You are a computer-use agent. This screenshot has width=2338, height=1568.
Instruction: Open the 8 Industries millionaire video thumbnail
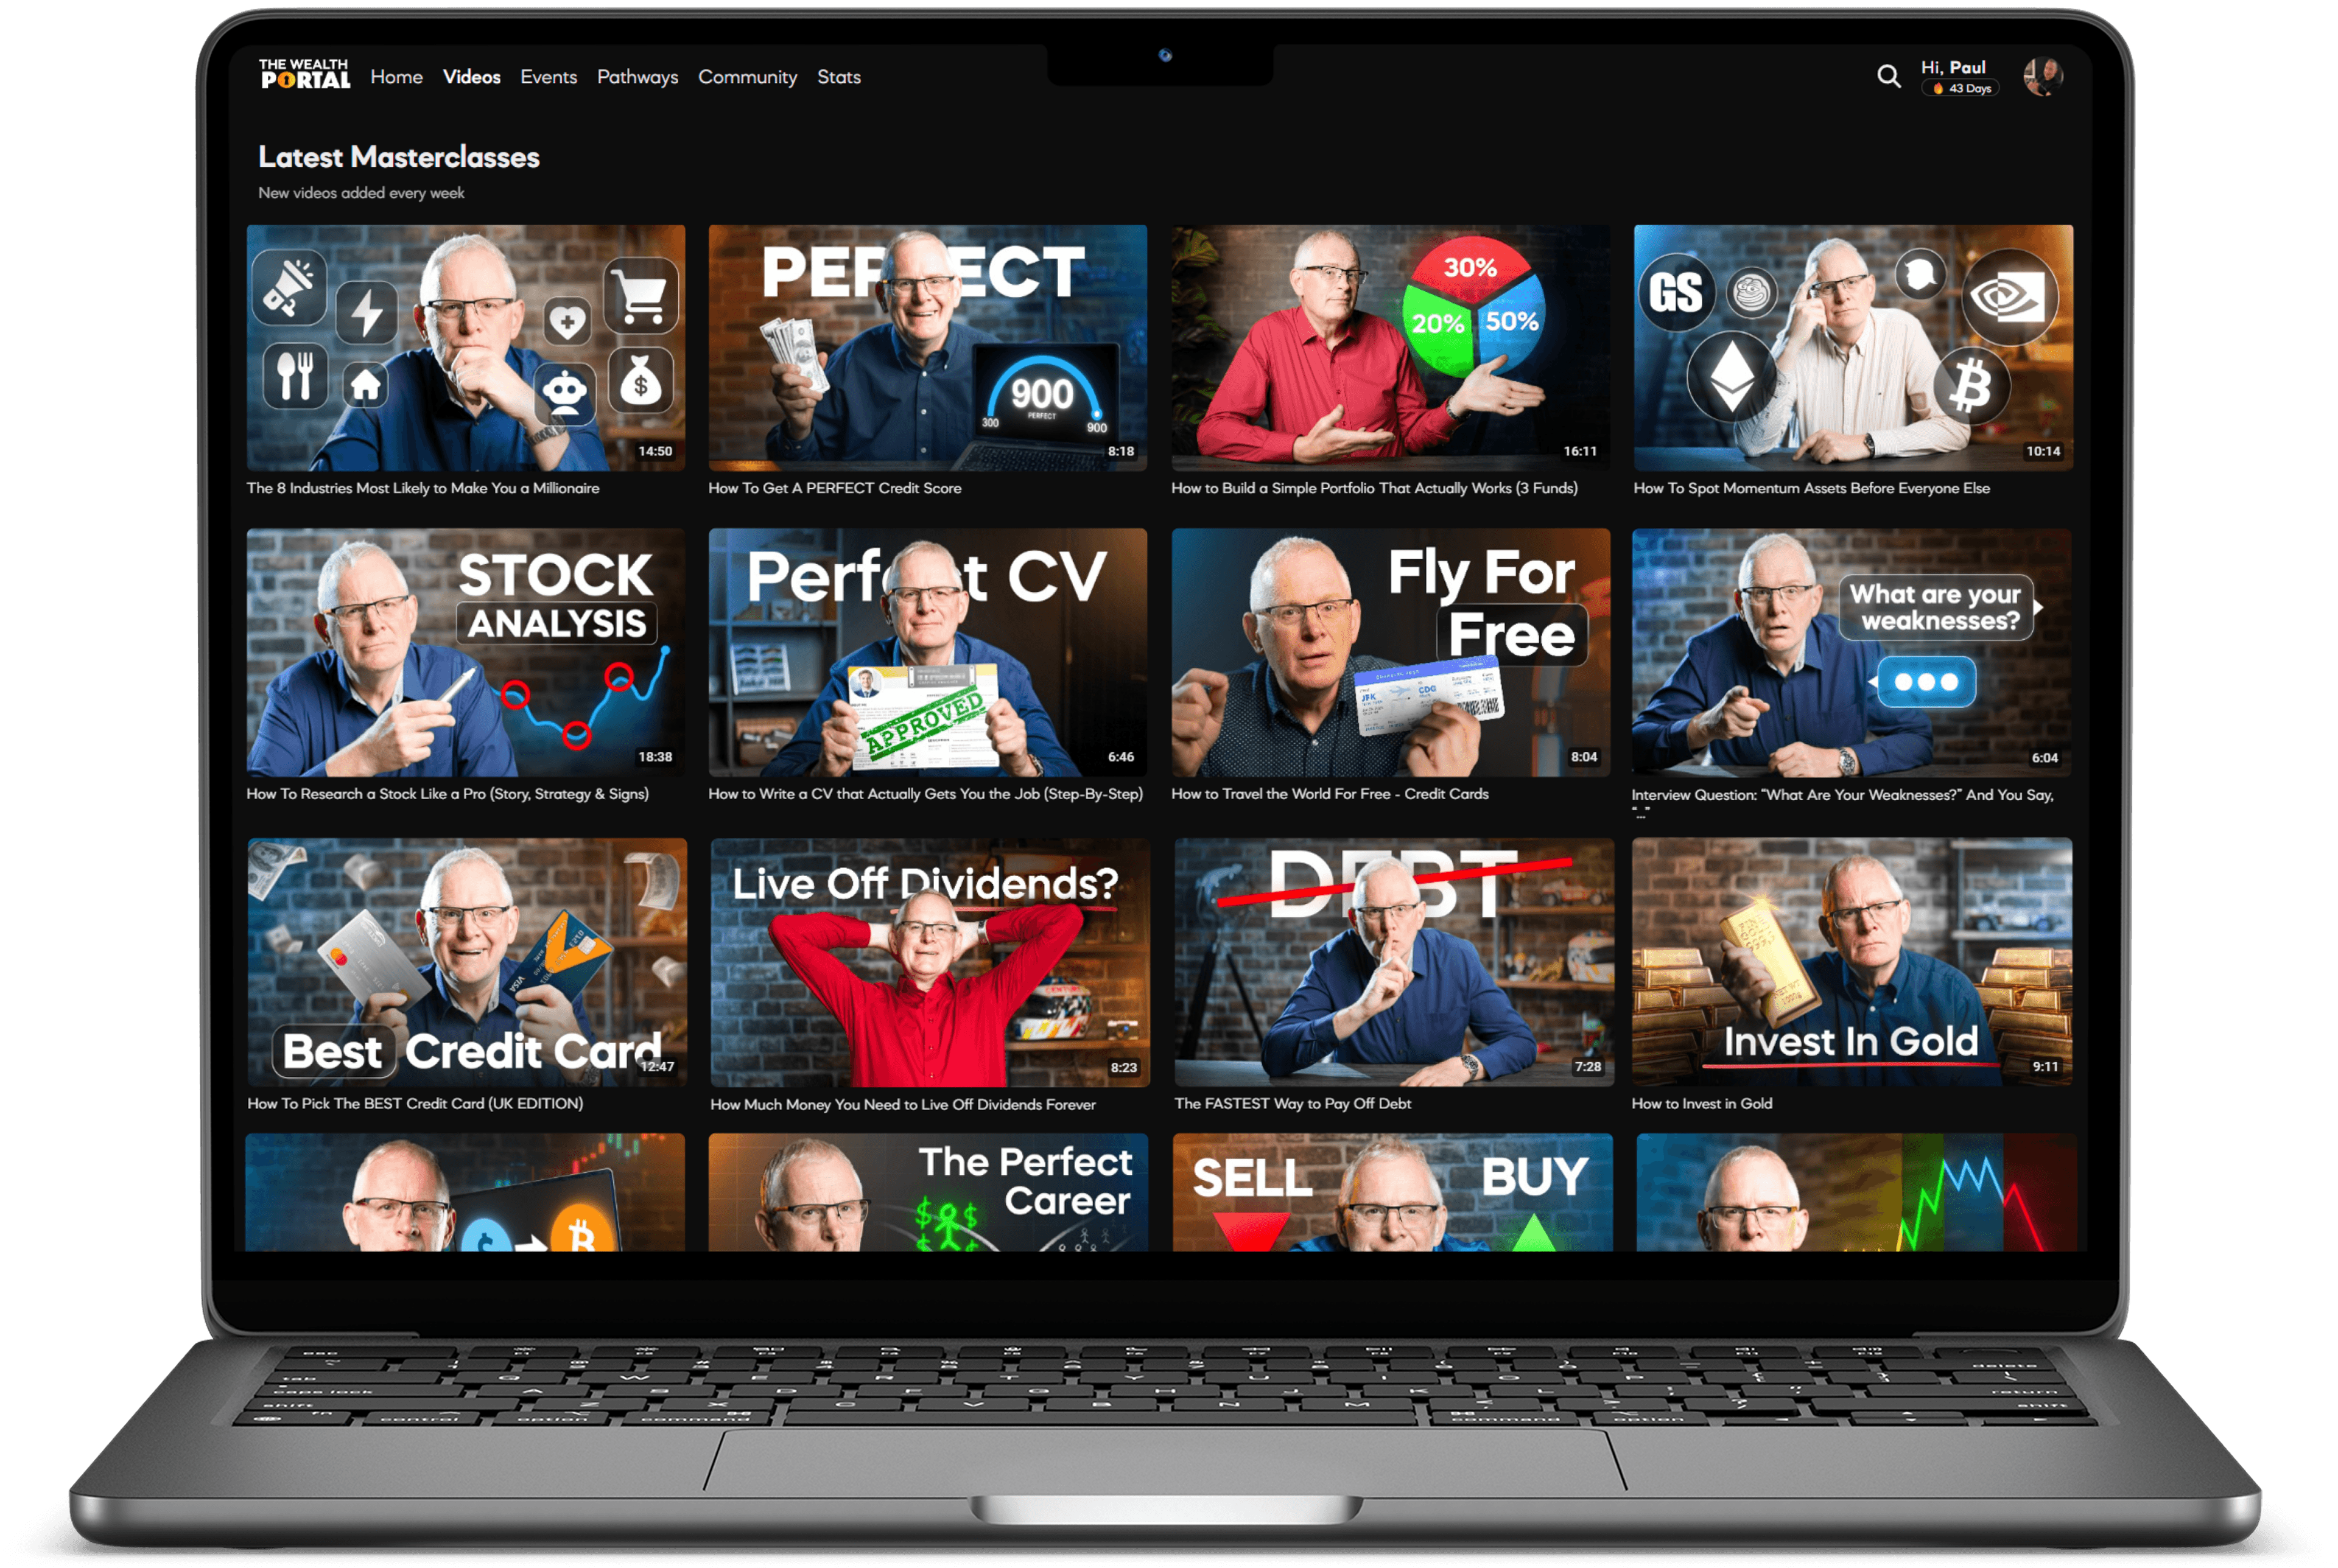coord(465,347)
